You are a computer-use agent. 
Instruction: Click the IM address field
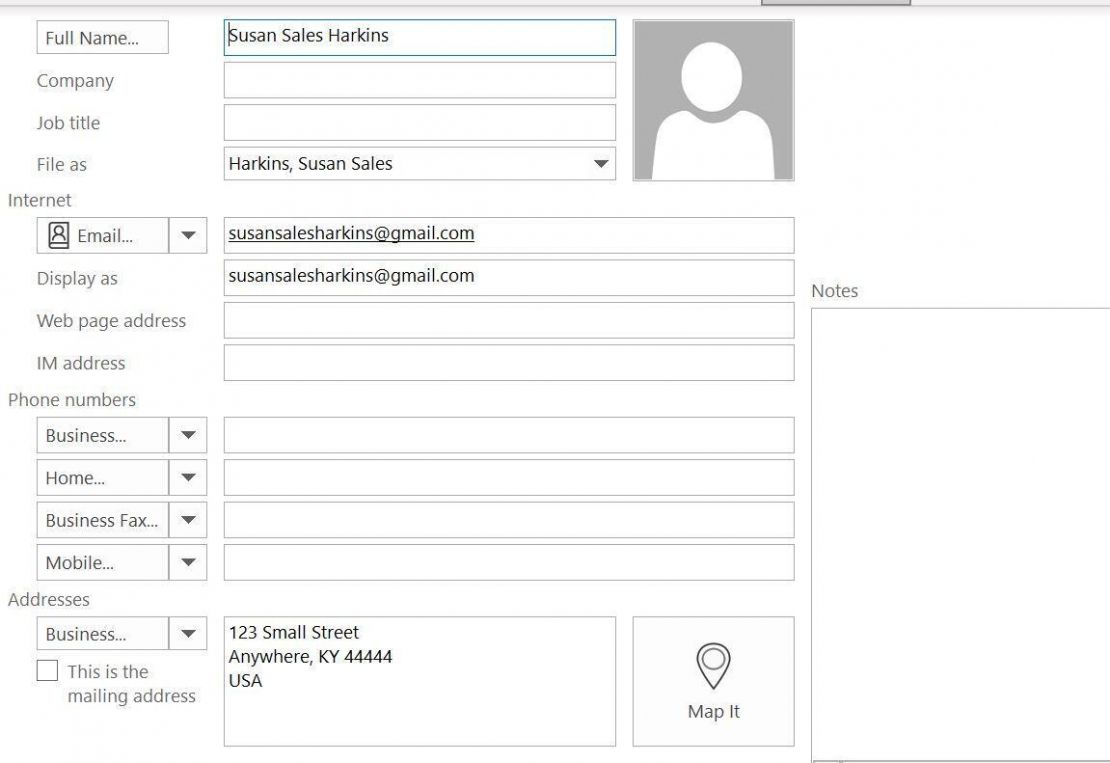508,363
